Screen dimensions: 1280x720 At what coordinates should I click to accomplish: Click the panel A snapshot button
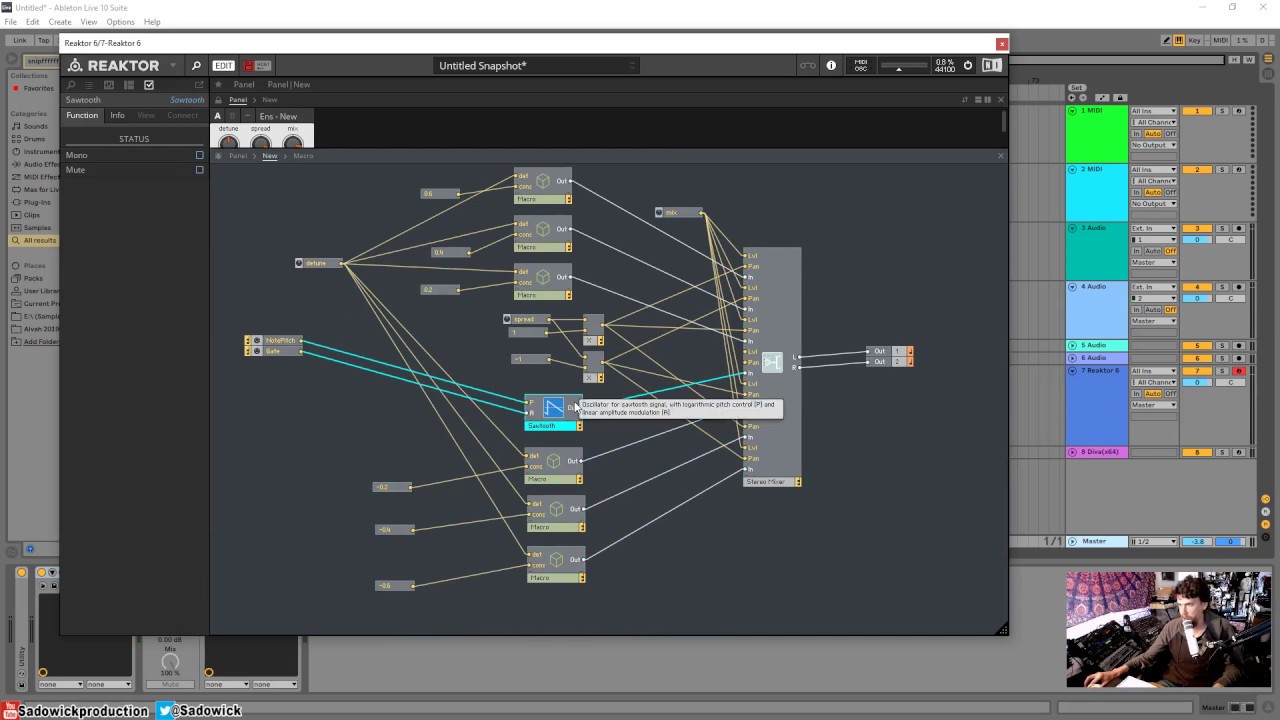217,116
